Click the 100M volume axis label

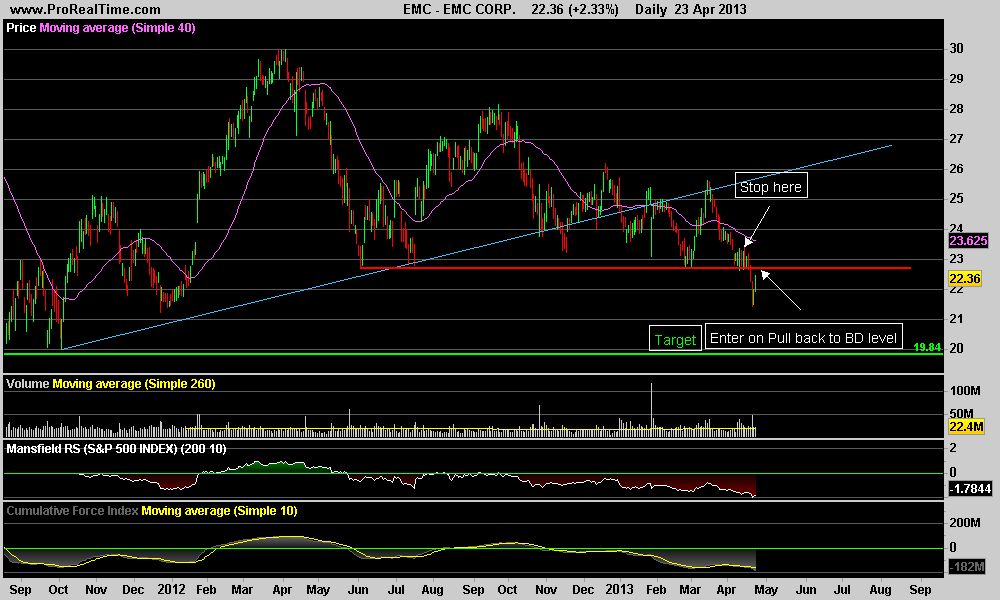click(965, 391)
